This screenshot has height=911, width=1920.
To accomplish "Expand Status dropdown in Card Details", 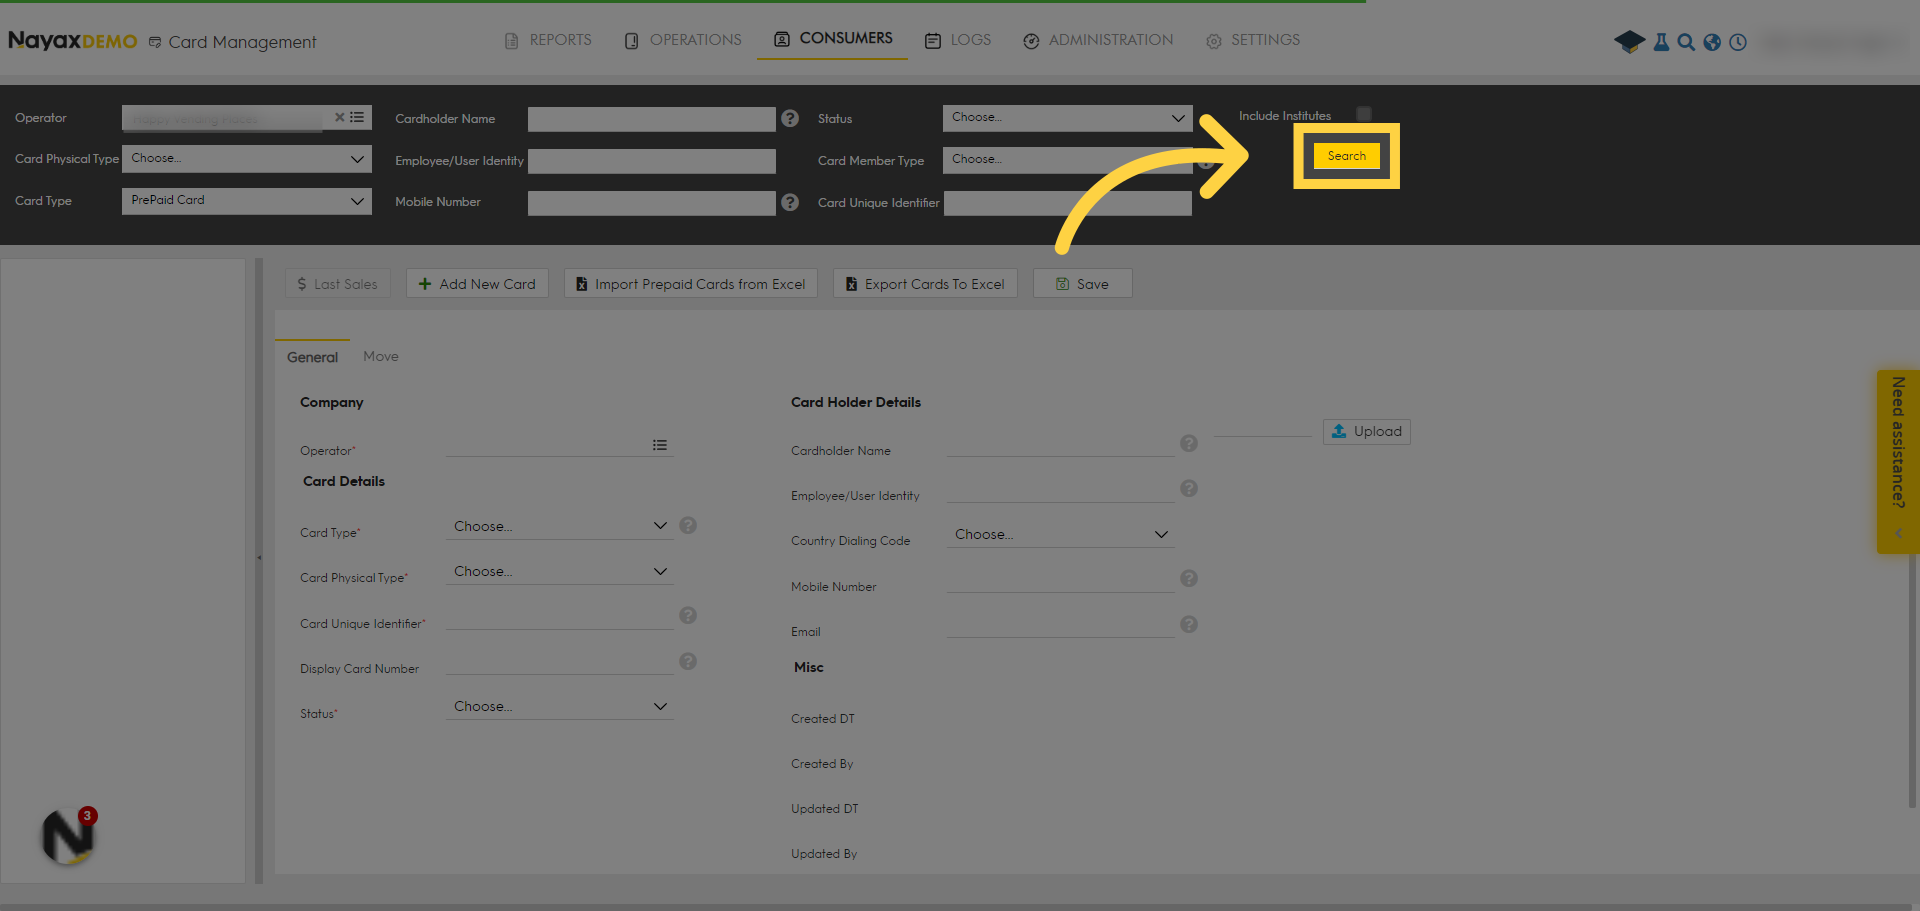I will point(559,706).
